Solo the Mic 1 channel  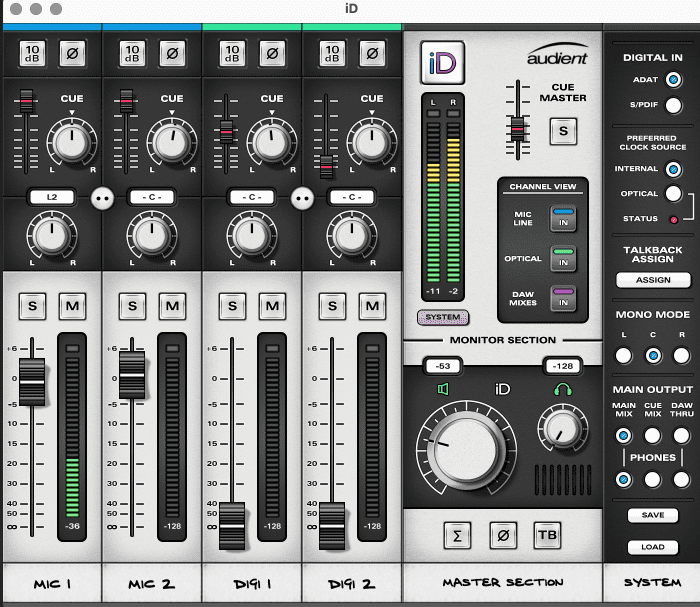coord(32,306)
